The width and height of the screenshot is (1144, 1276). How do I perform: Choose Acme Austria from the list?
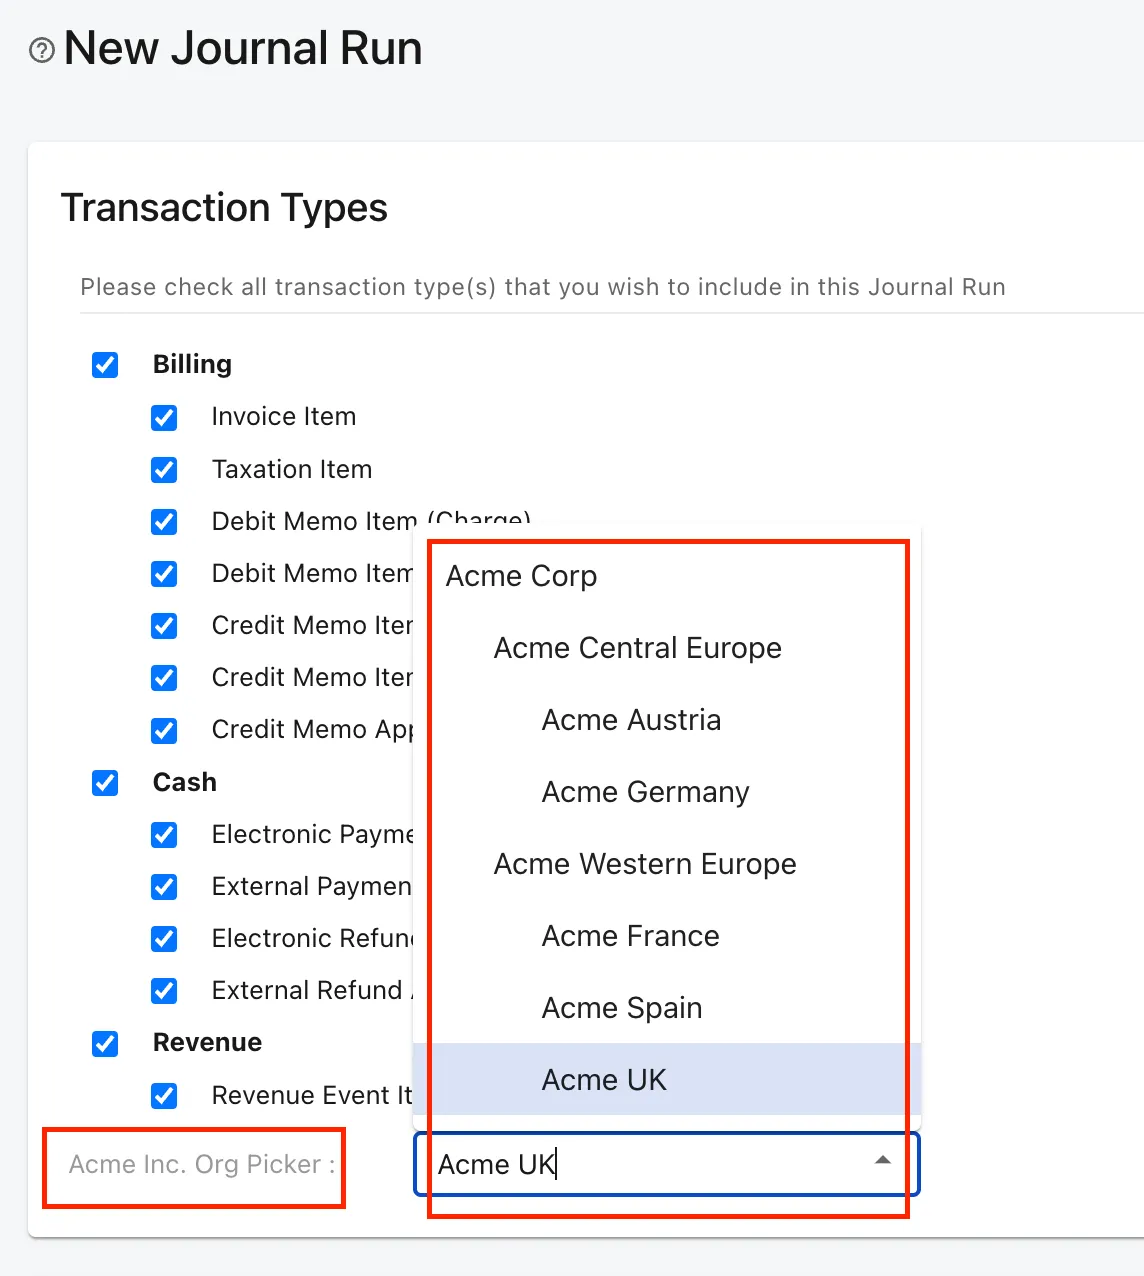(x=667, y=720)
